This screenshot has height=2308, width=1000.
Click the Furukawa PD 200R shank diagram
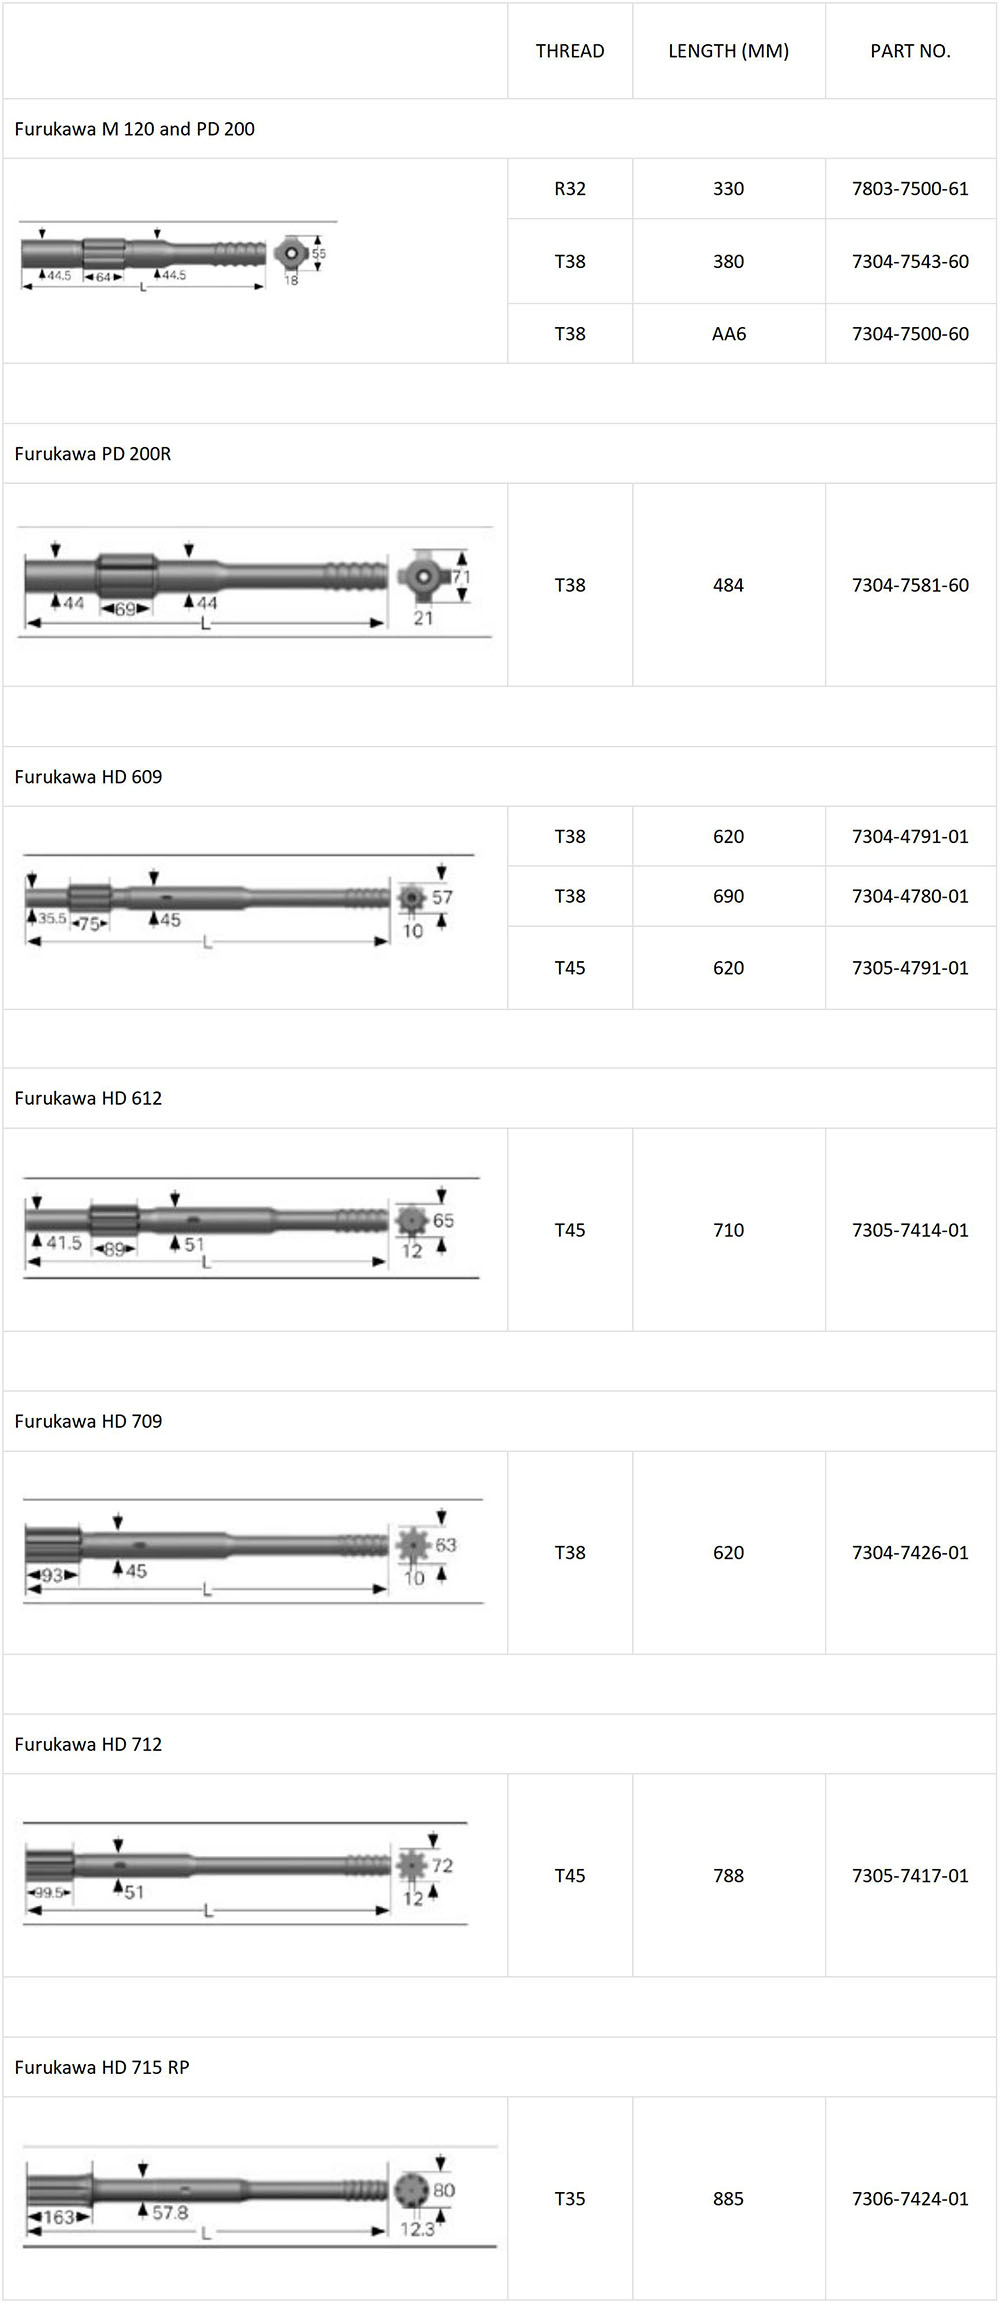click(x=256, y=584)
